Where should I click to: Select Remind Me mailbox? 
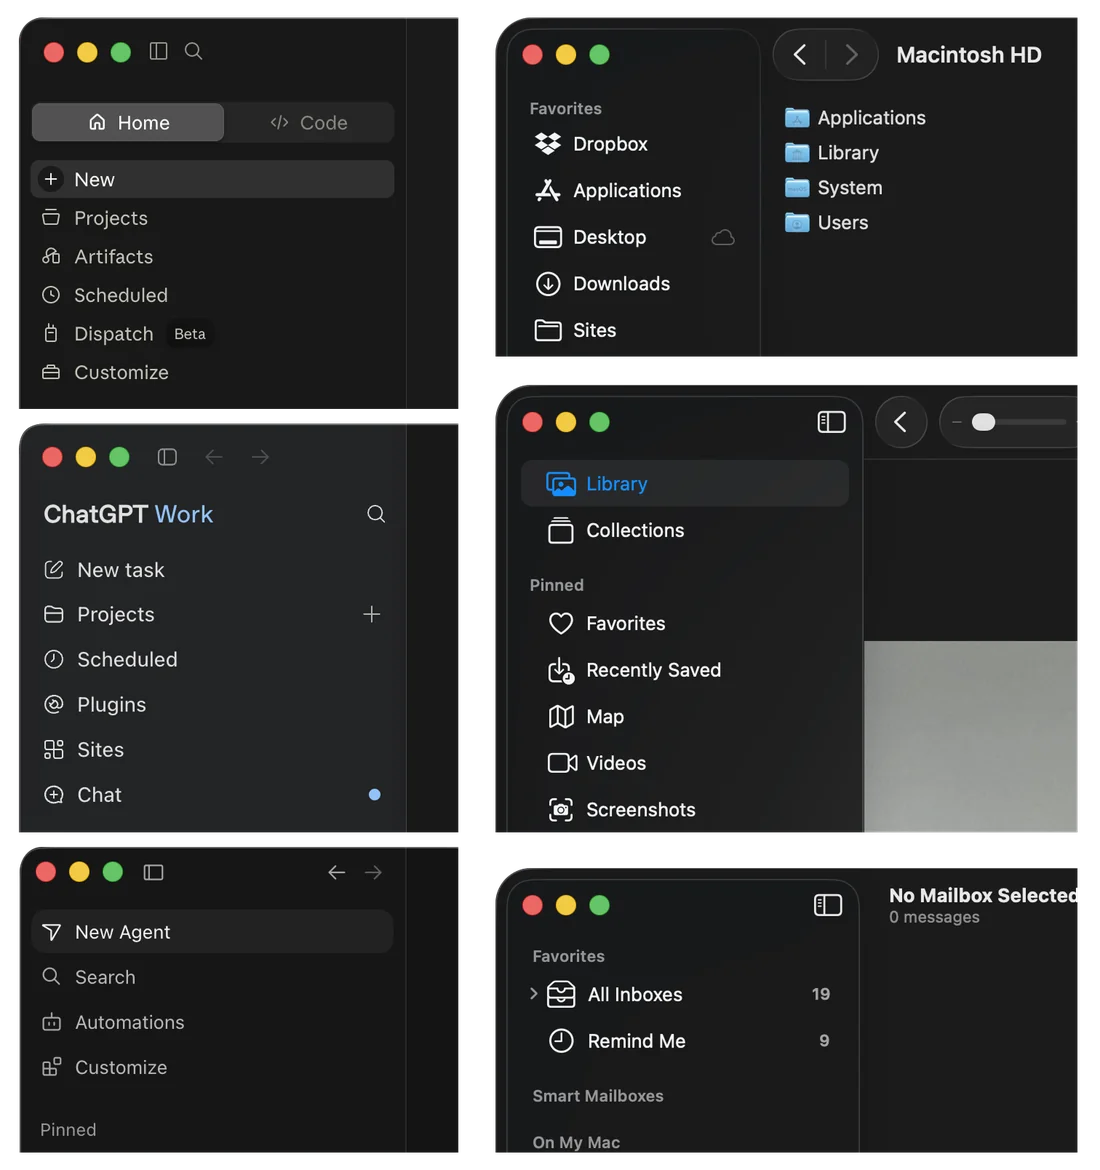point(683,1041)
